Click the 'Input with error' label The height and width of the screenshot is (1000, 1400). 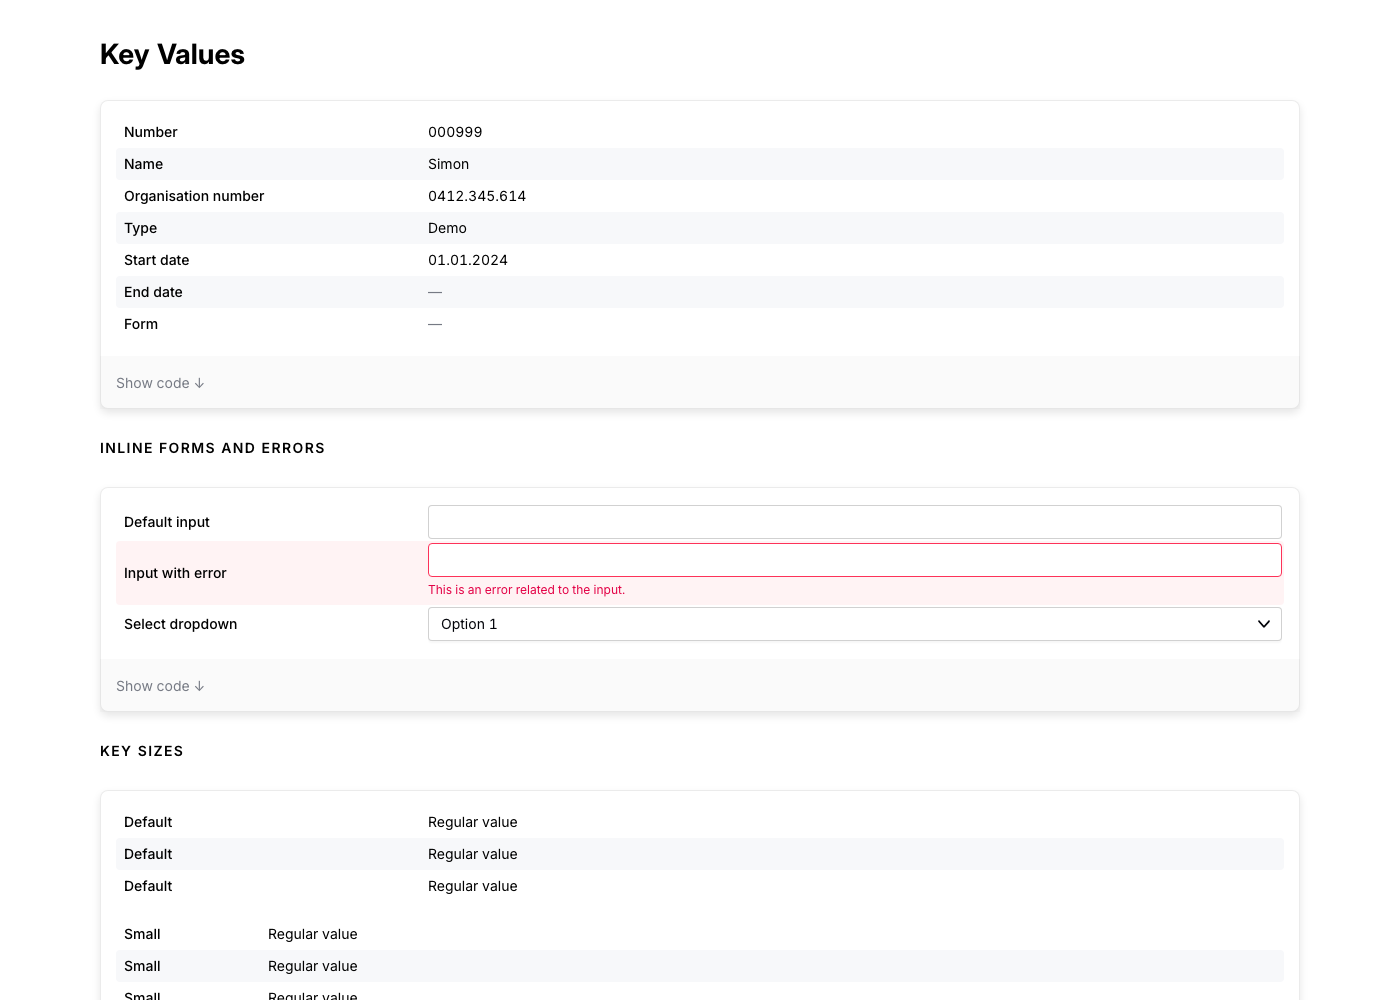pyautogui.click(x=175, y=573)
